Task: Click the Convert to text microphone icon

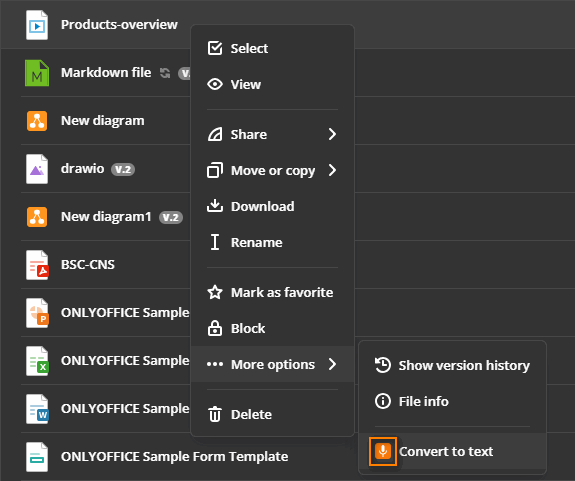Action: [382, 451]
